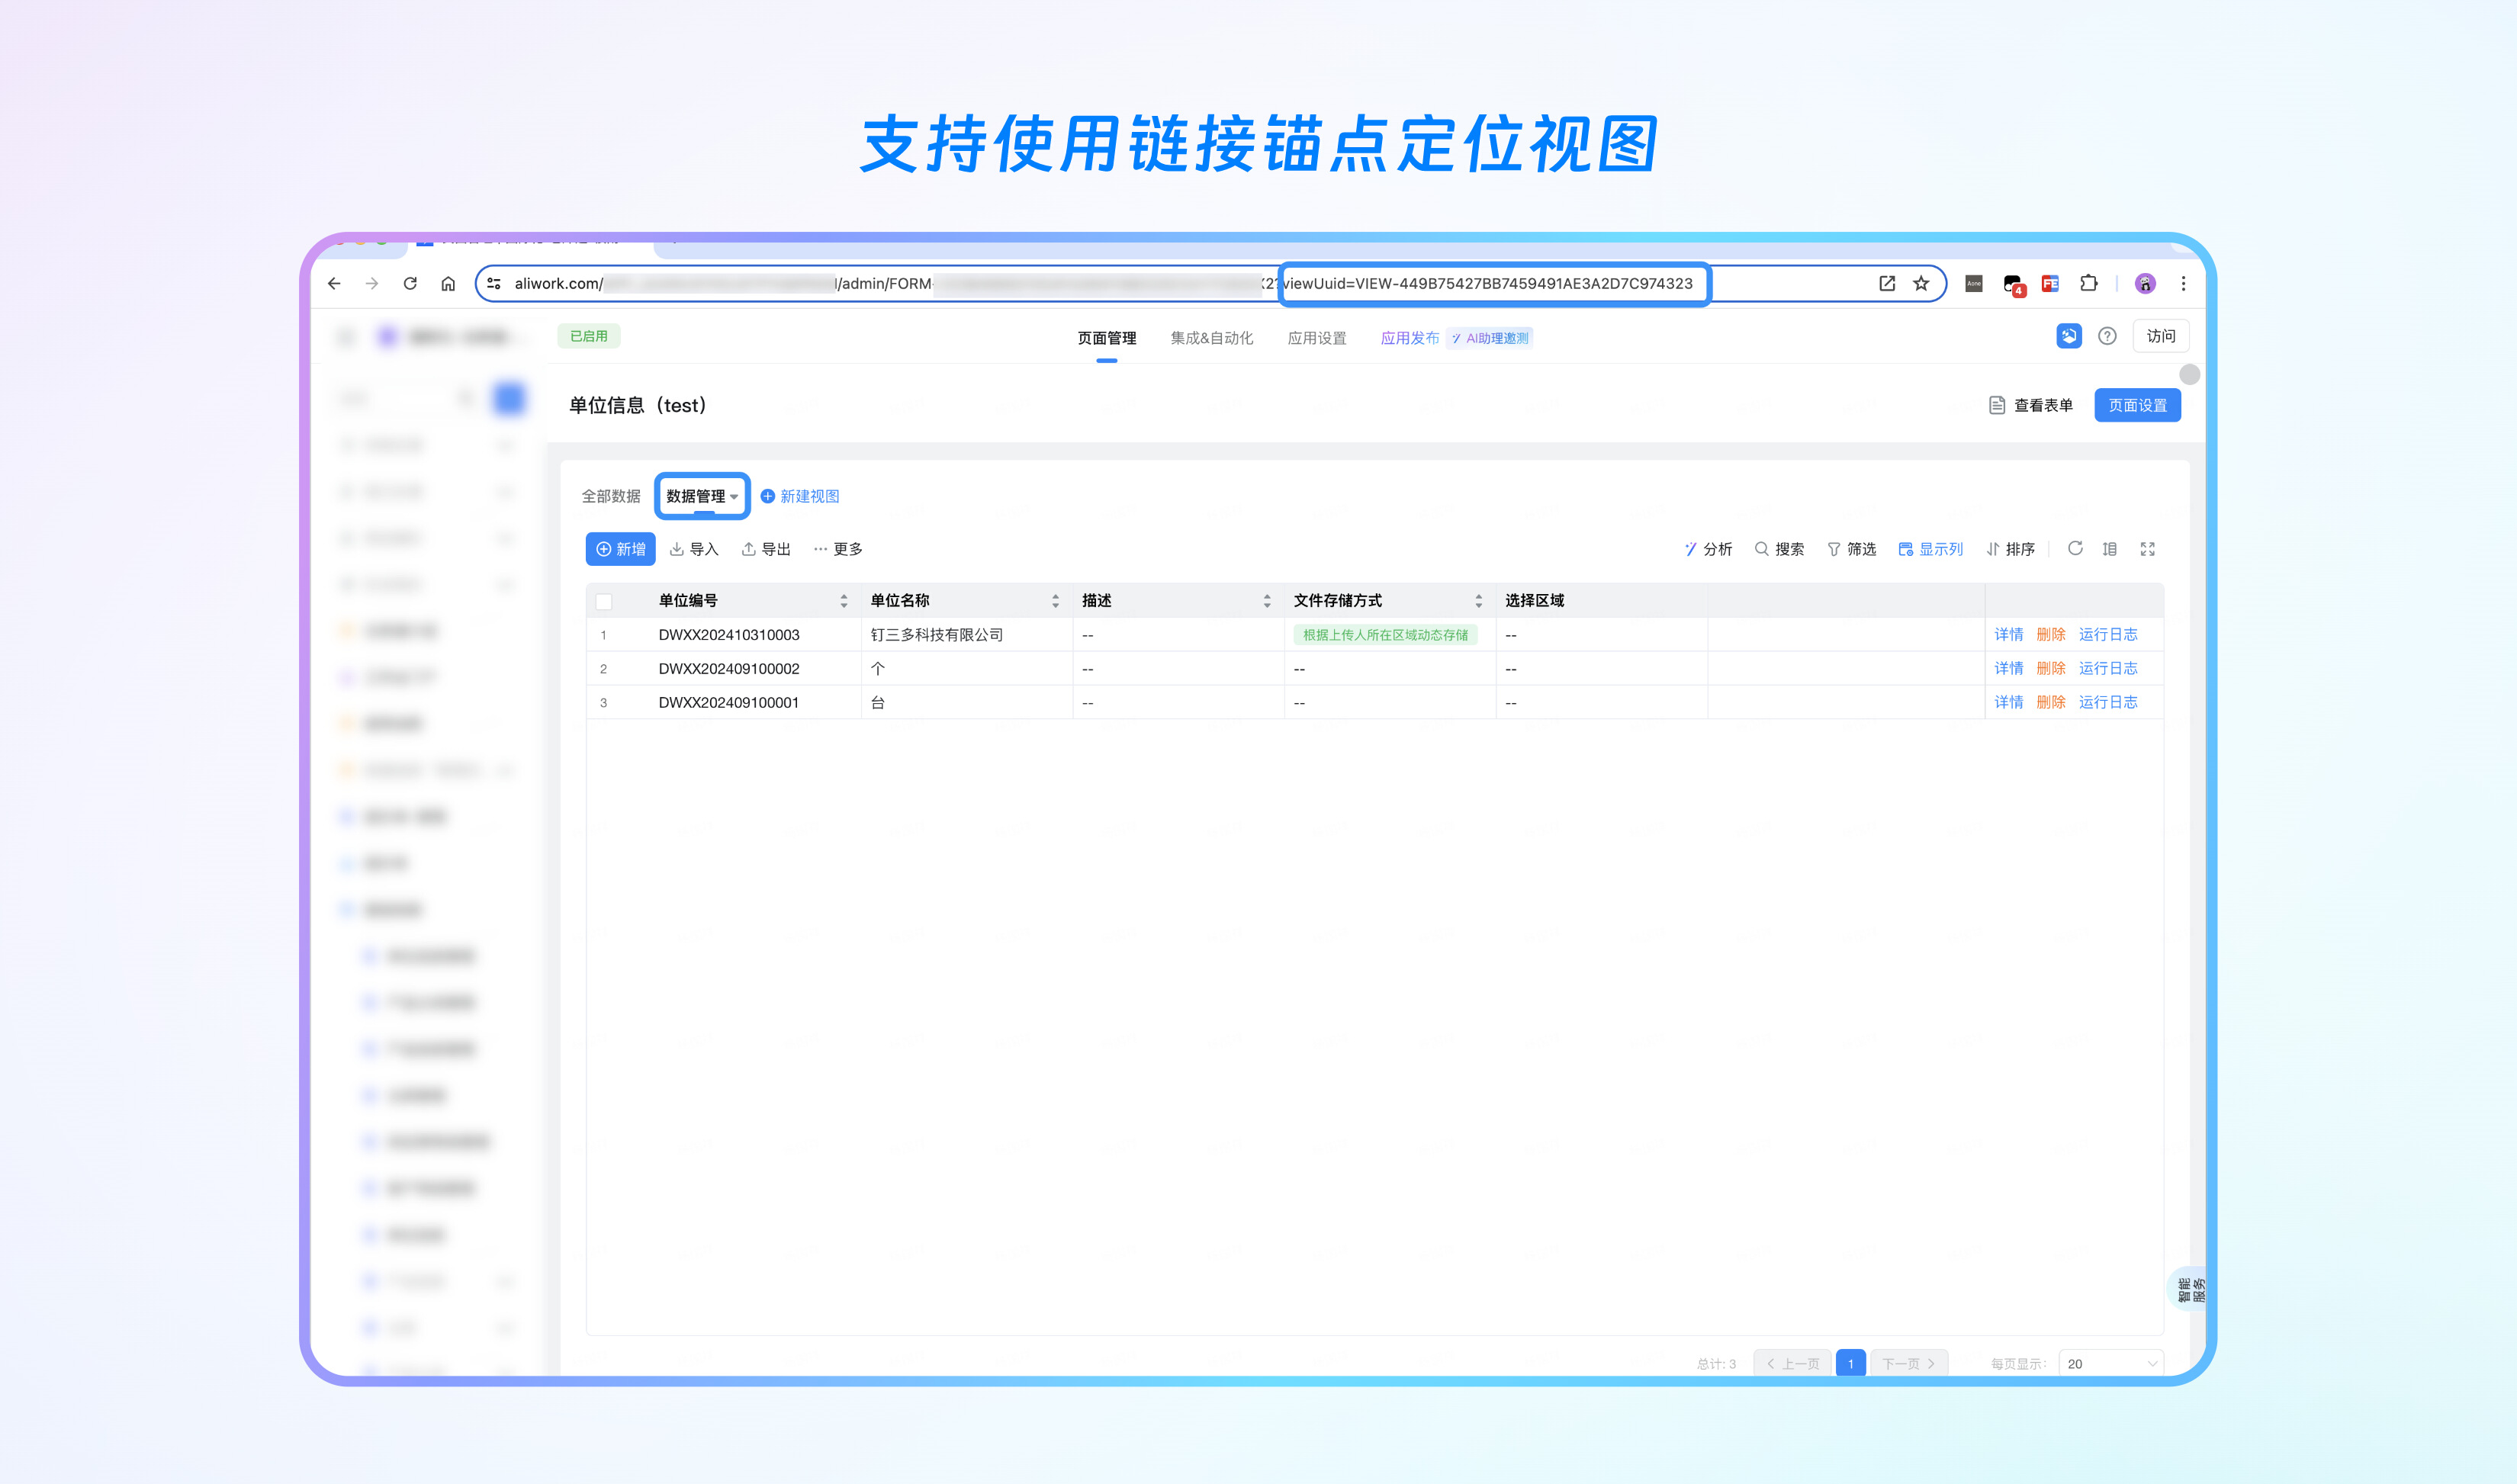Screen dimensions: 2517x1484
Task: Click the row height adjust icon
Action: [x=2110, y=549]
